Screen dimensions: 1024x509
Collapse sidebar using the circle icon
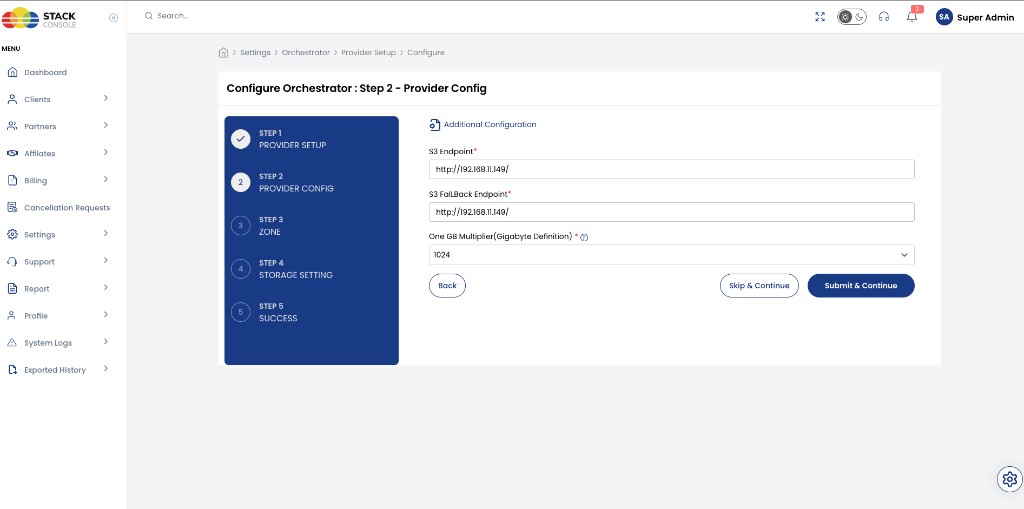113,18
